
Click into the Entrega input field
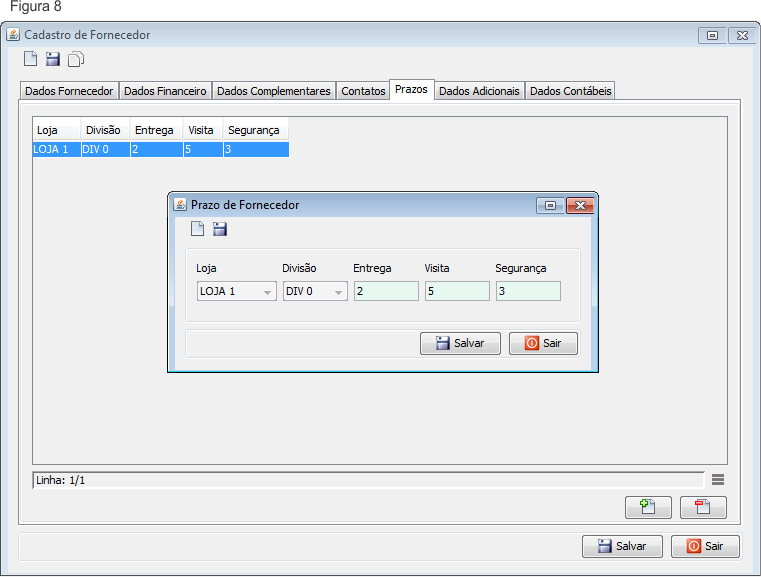385,292
